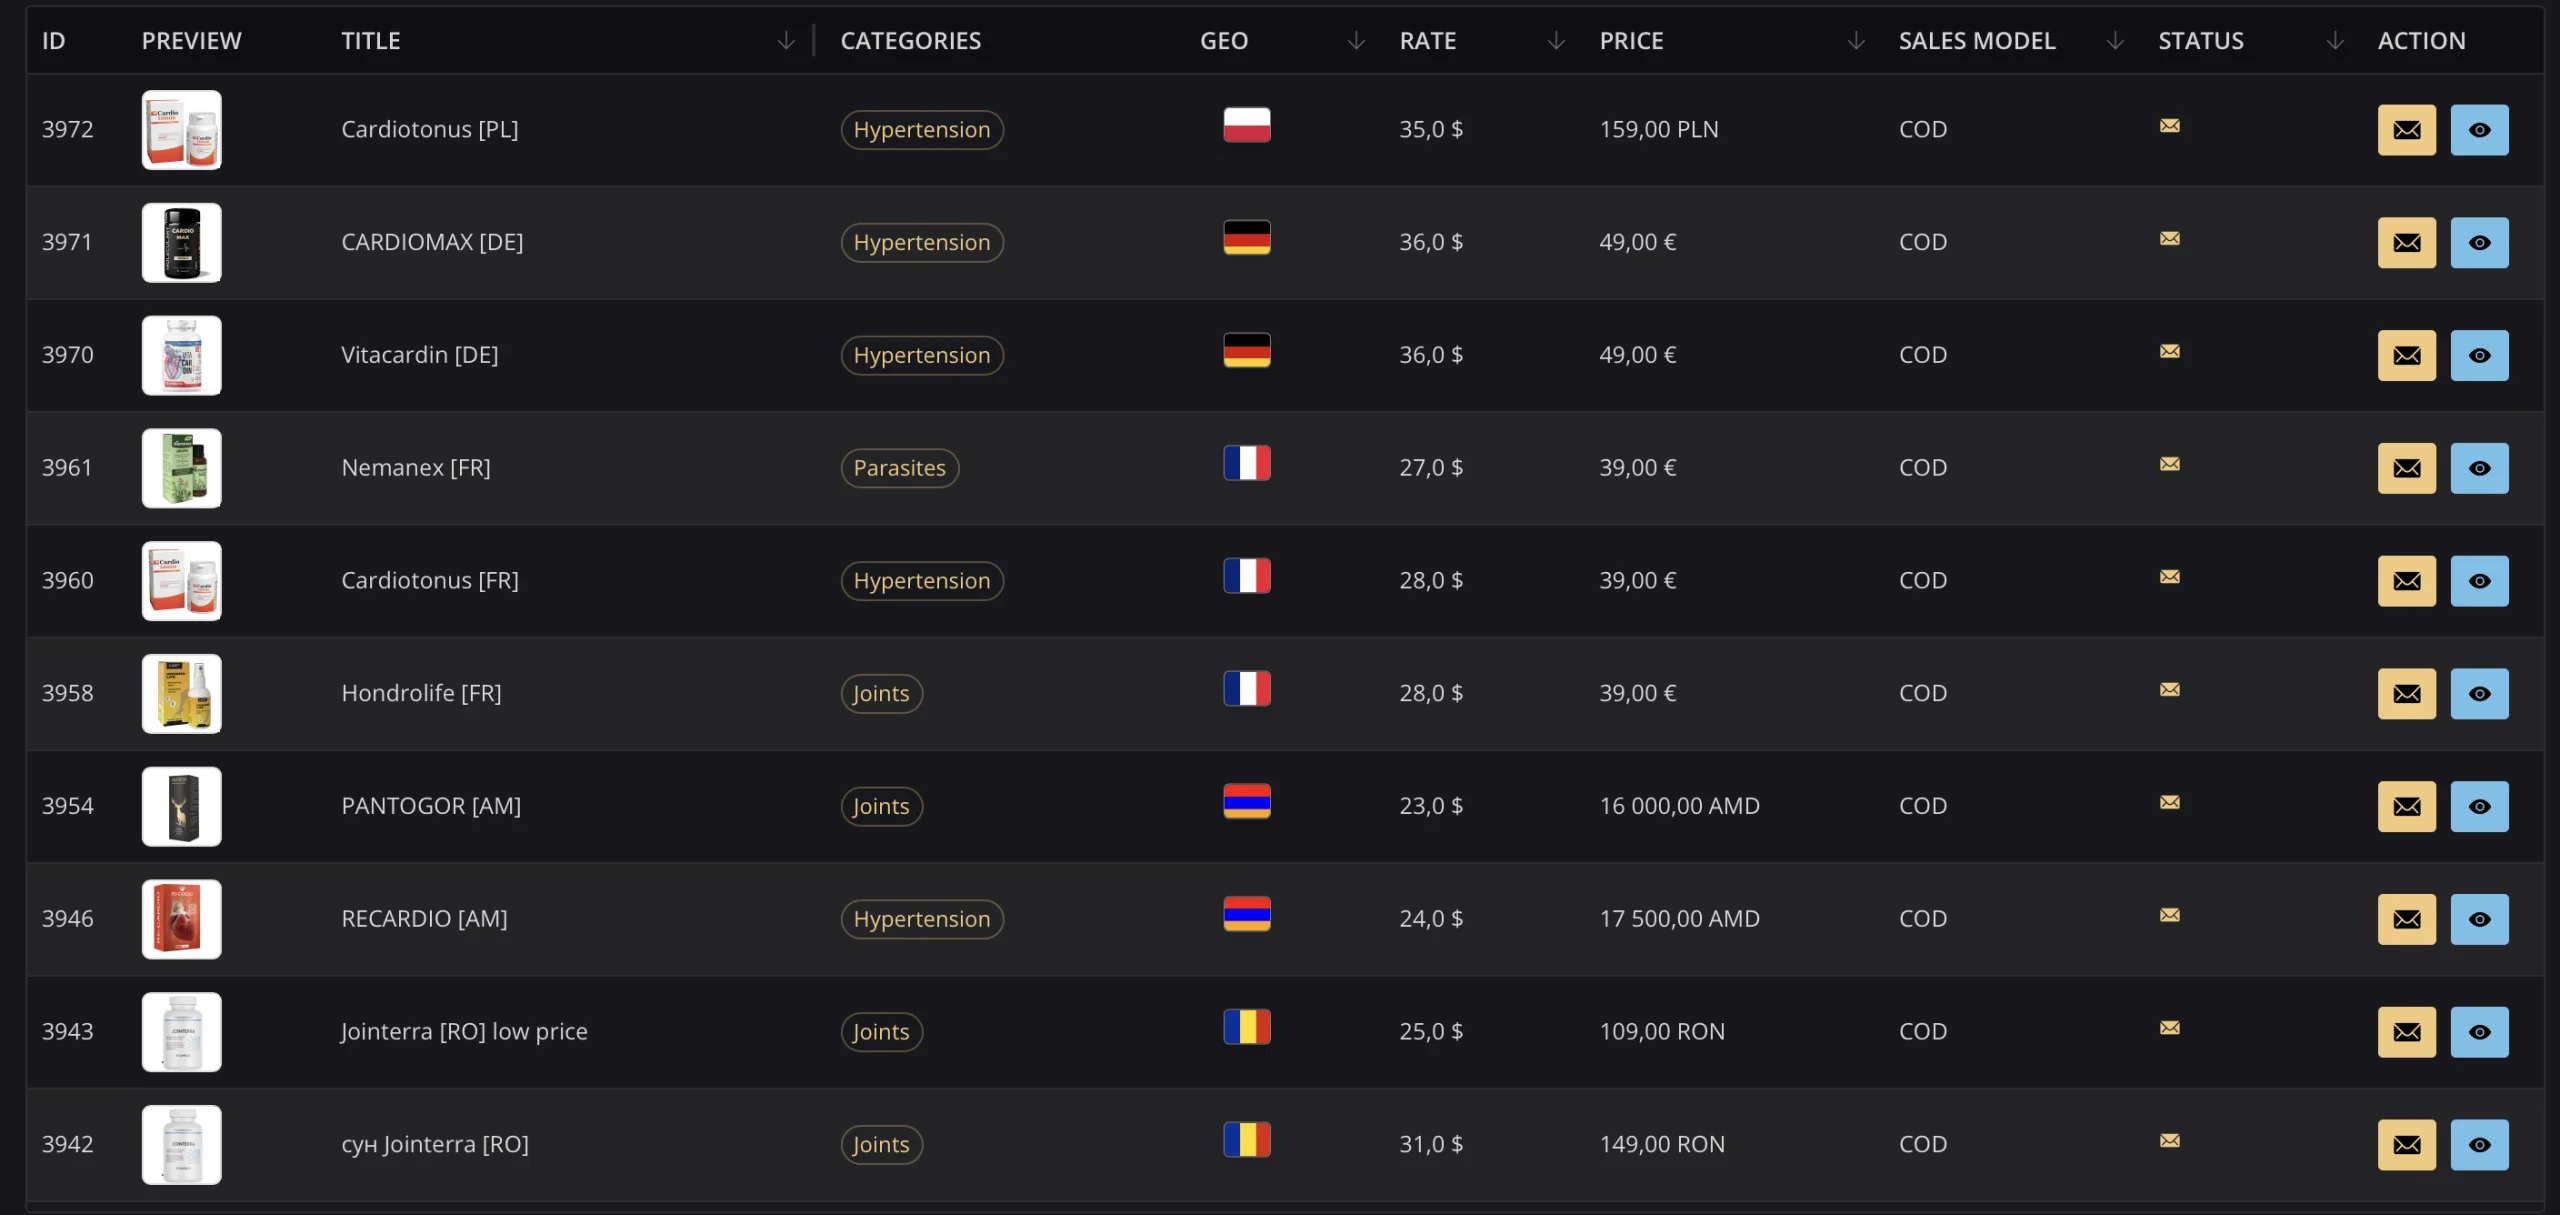
Task: Open the Joints category tag for Hondrolife [FR]
Action: point(880,694)
